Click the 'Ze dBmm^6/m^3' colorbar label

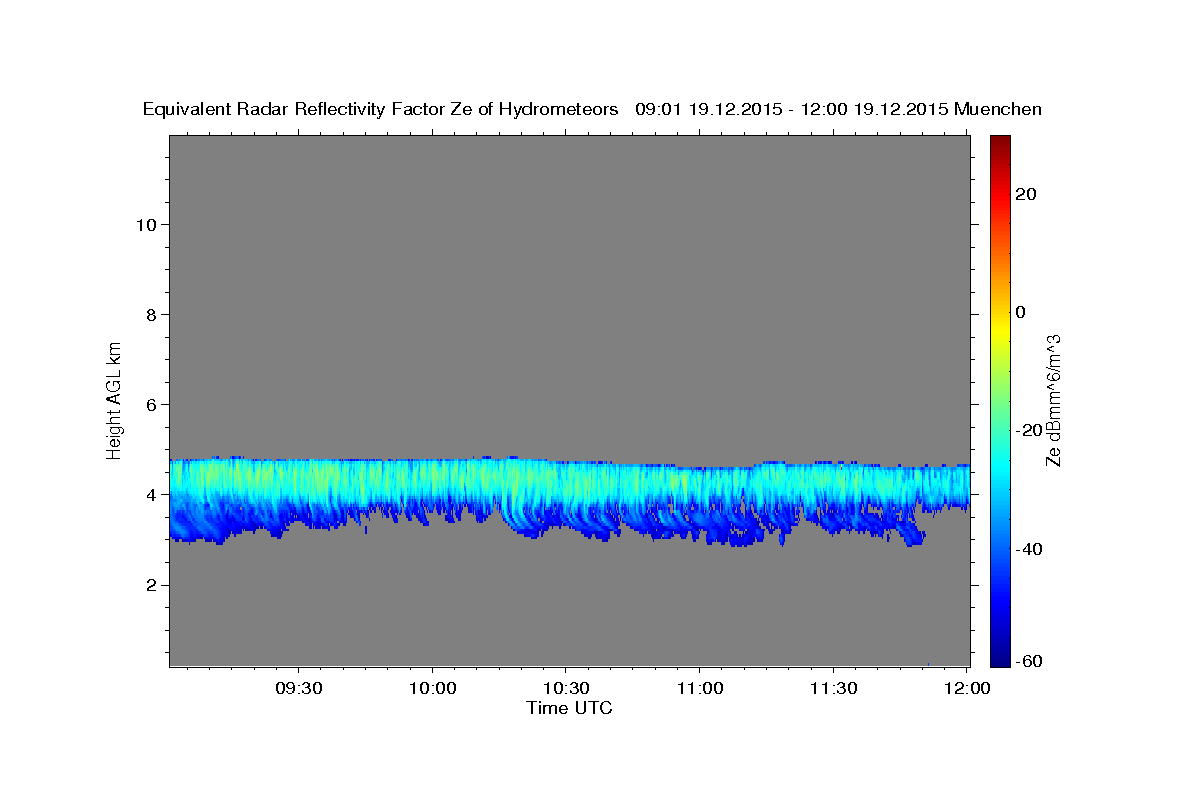(1052, 400)
